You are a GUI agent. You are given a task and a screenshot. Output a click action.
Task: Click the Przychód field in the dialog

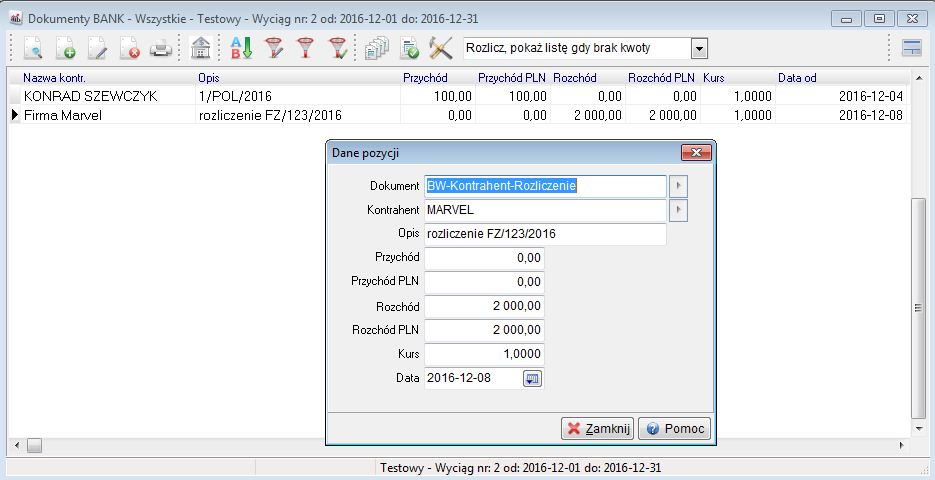(484, 258)
